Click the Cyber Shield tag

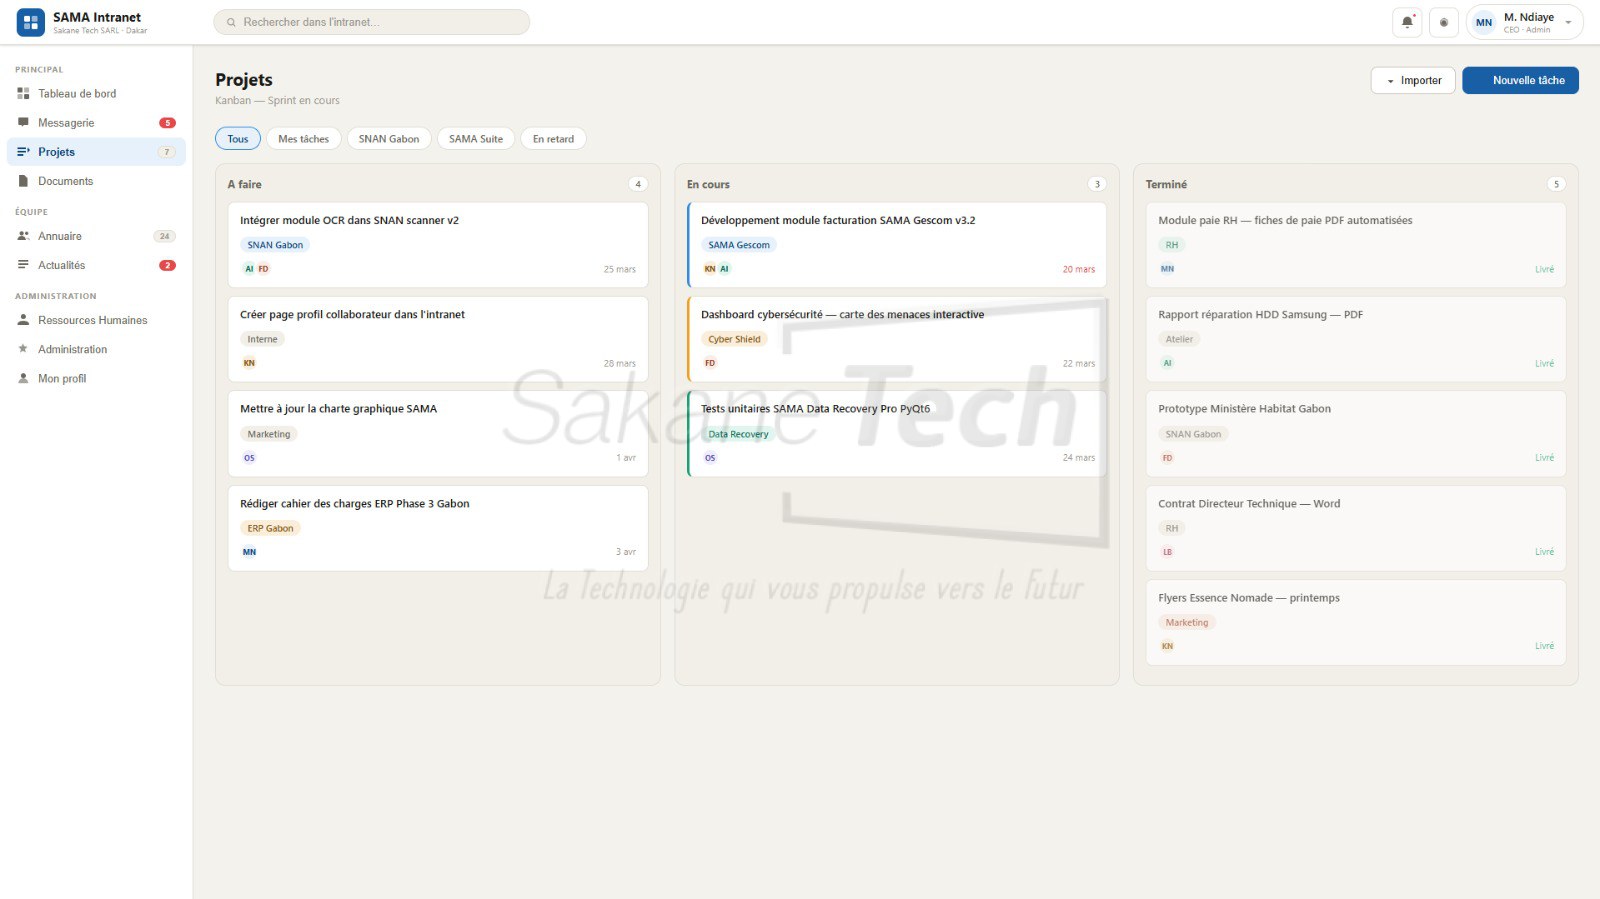coord(734,339)
